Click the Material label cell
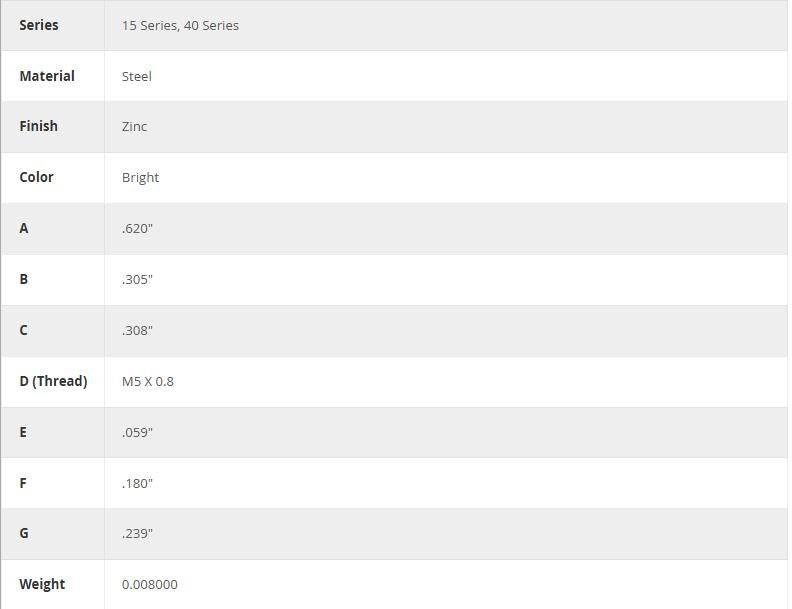Image resolution: width=792 pixels, height=609 pixels. (47, 76)
